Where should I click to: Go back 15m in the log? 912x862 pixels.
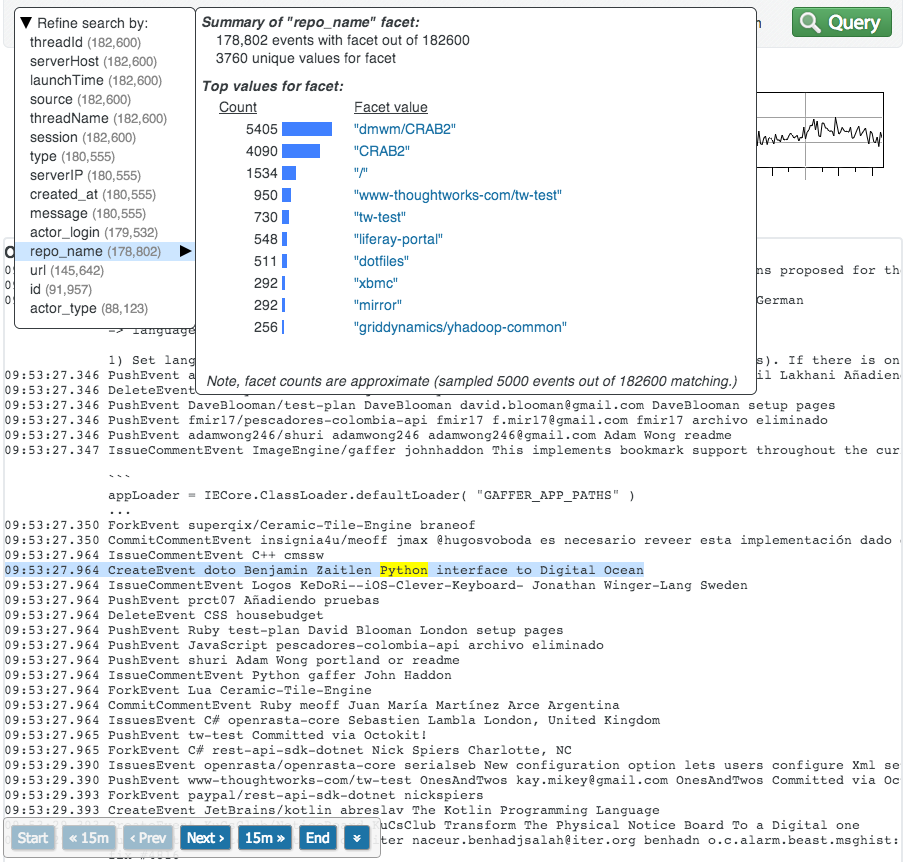click(x=89, y=838)
